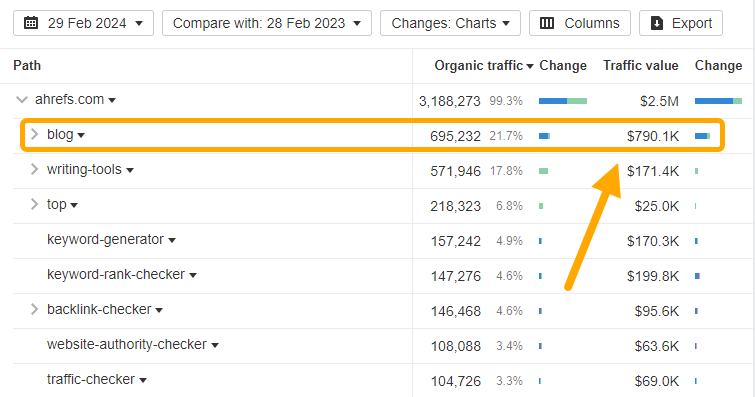Click the website-authority-checker traffic value 108,088
Viewport: 755px width, 397px height.
[x=456, y=346]
